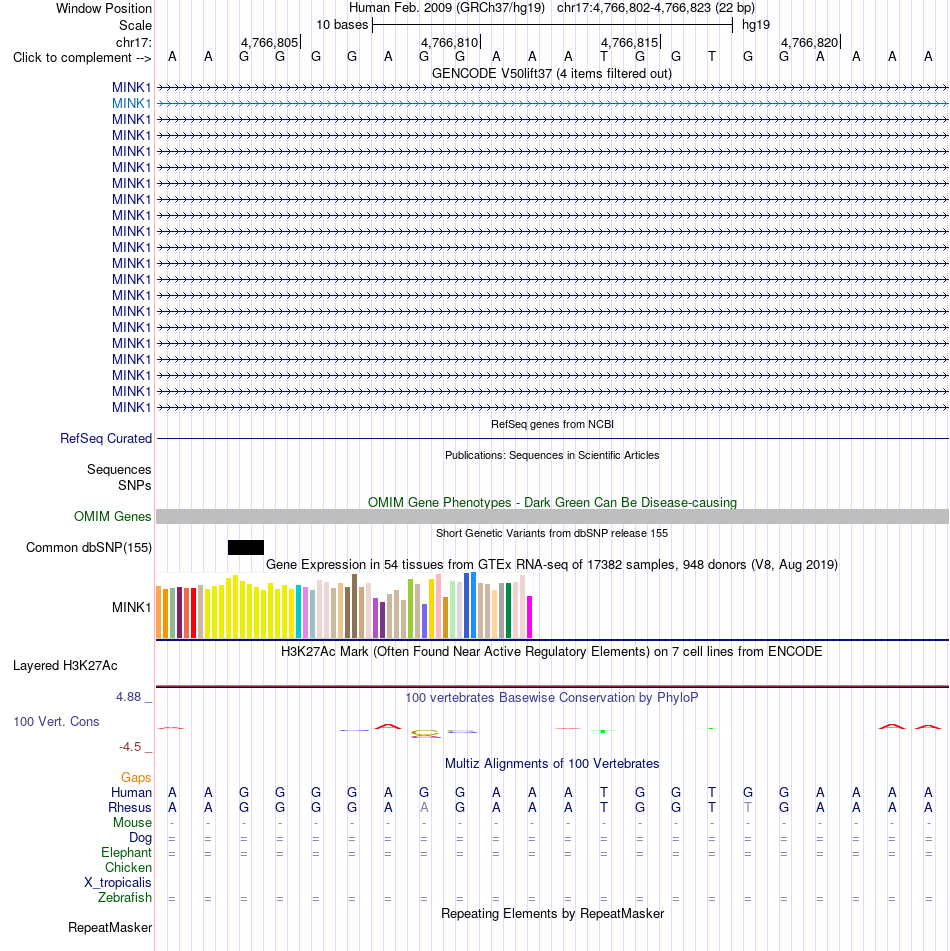The width and height of the screenshot is (950, 951).
Task: Open the 100 Vert. Cons track label
Action: 56,722
